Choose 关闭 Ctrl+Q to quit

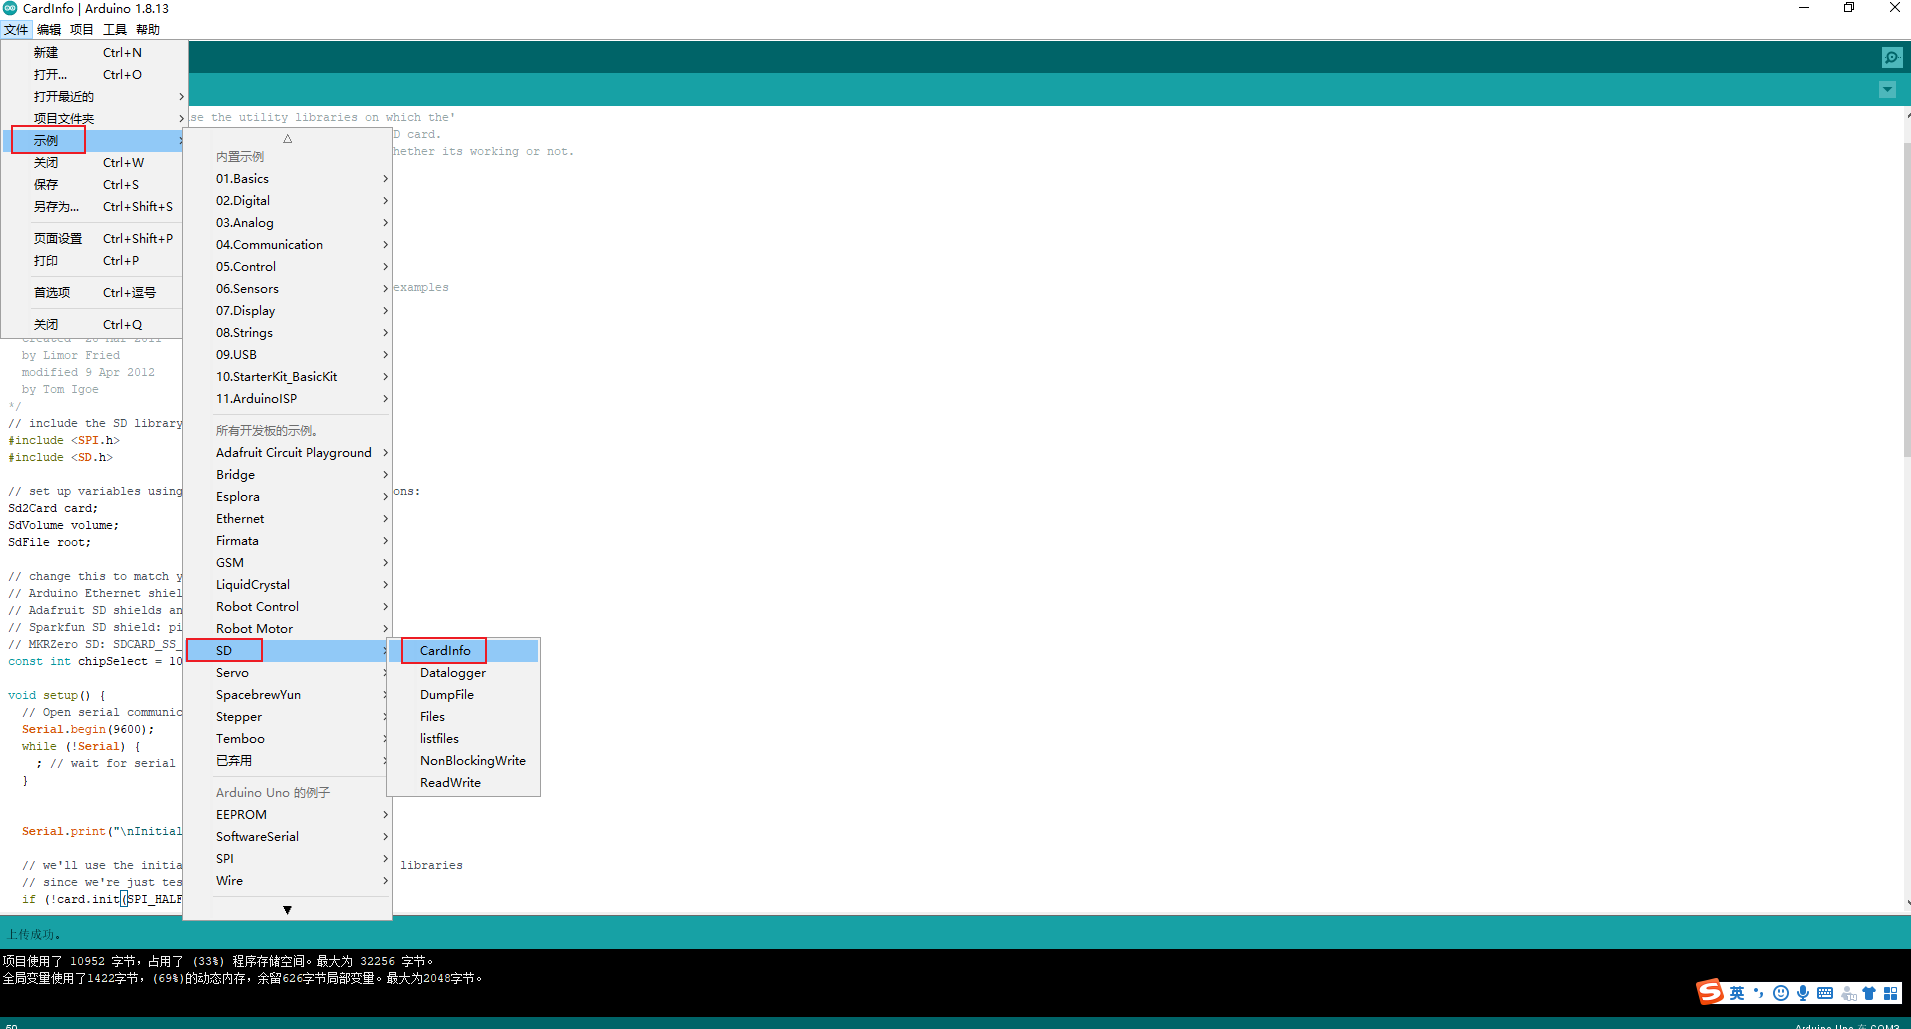94,324
